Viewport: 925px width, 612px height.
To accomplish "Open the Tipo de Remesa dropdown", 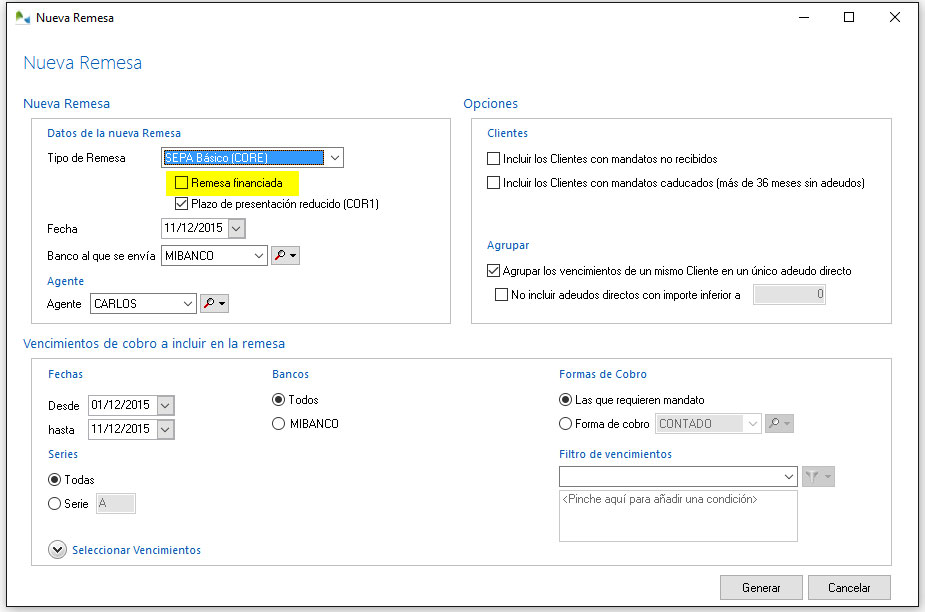I will click(x=334, y=157).
